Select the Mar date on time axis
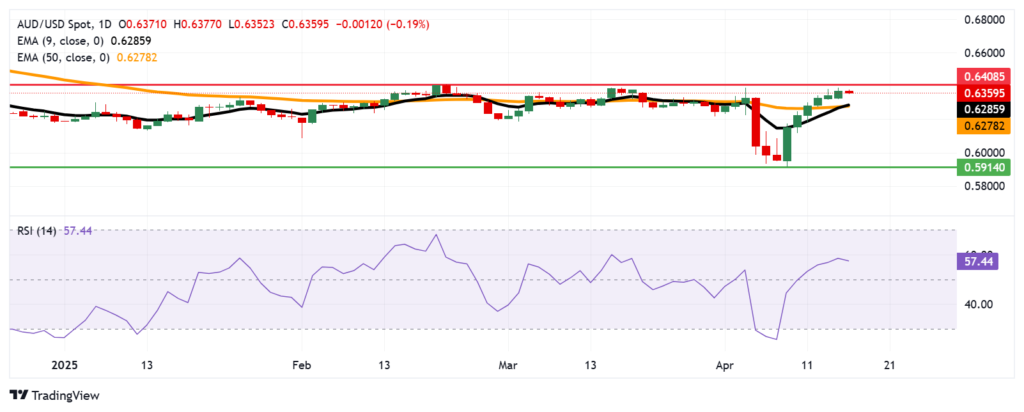The width and height of the screenshot is (1024, 412). coord(510,366)
